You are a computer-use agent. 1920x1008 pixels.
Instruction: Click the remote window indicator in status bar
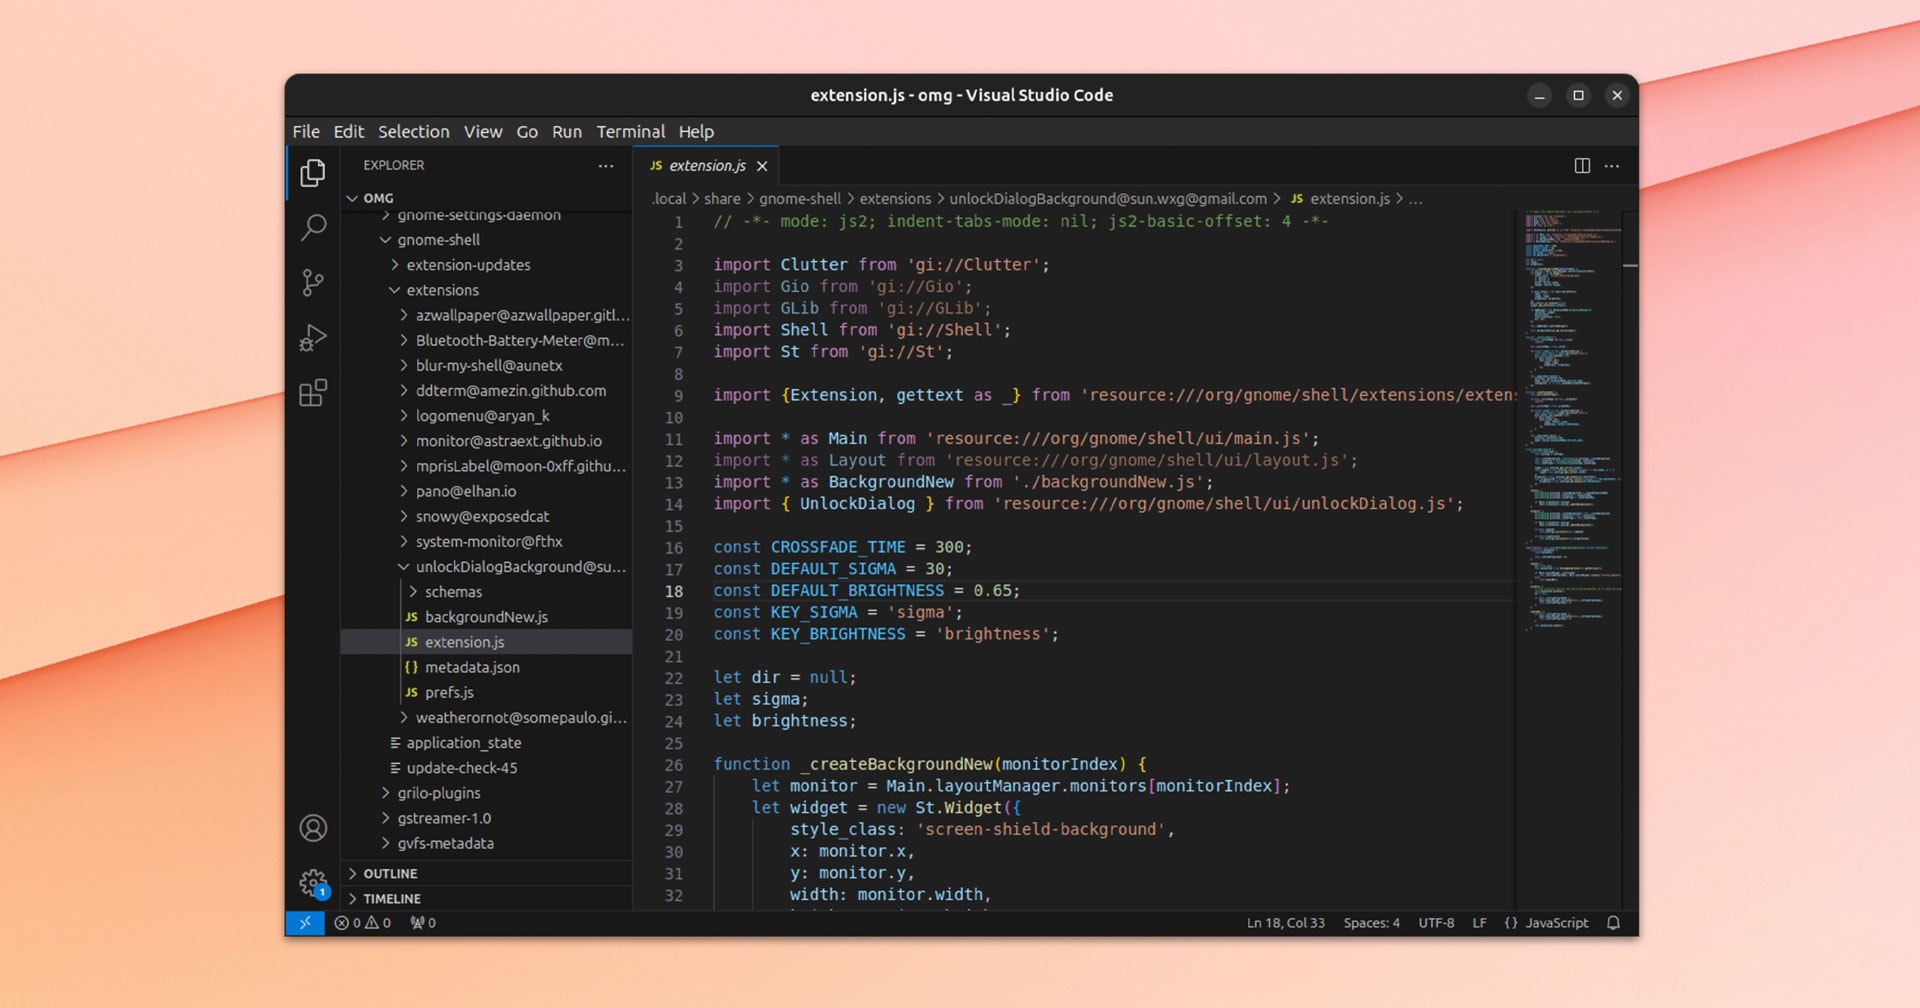click(x=305, y=923)
